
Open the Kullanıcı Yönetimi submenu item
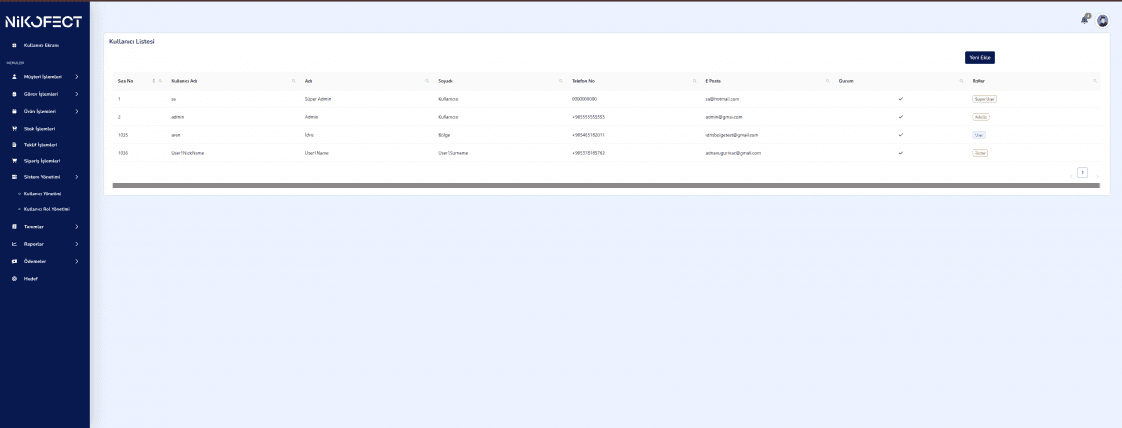44,193
